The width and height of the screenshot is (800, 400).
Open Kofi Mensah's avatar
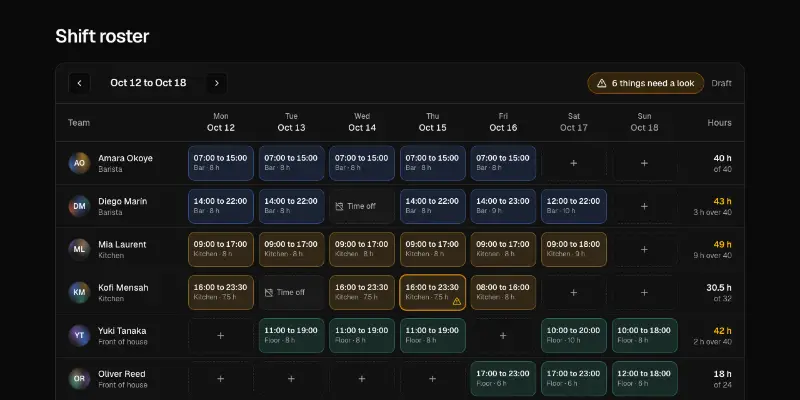[x=79, y=292]
